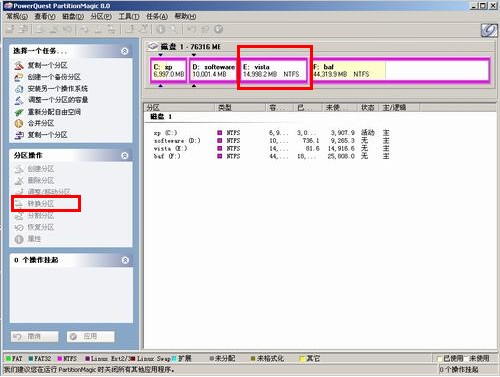Click the NTFS purple legend swatch
The width and height of the screenshot is (500, 377).
pos(60,359)
